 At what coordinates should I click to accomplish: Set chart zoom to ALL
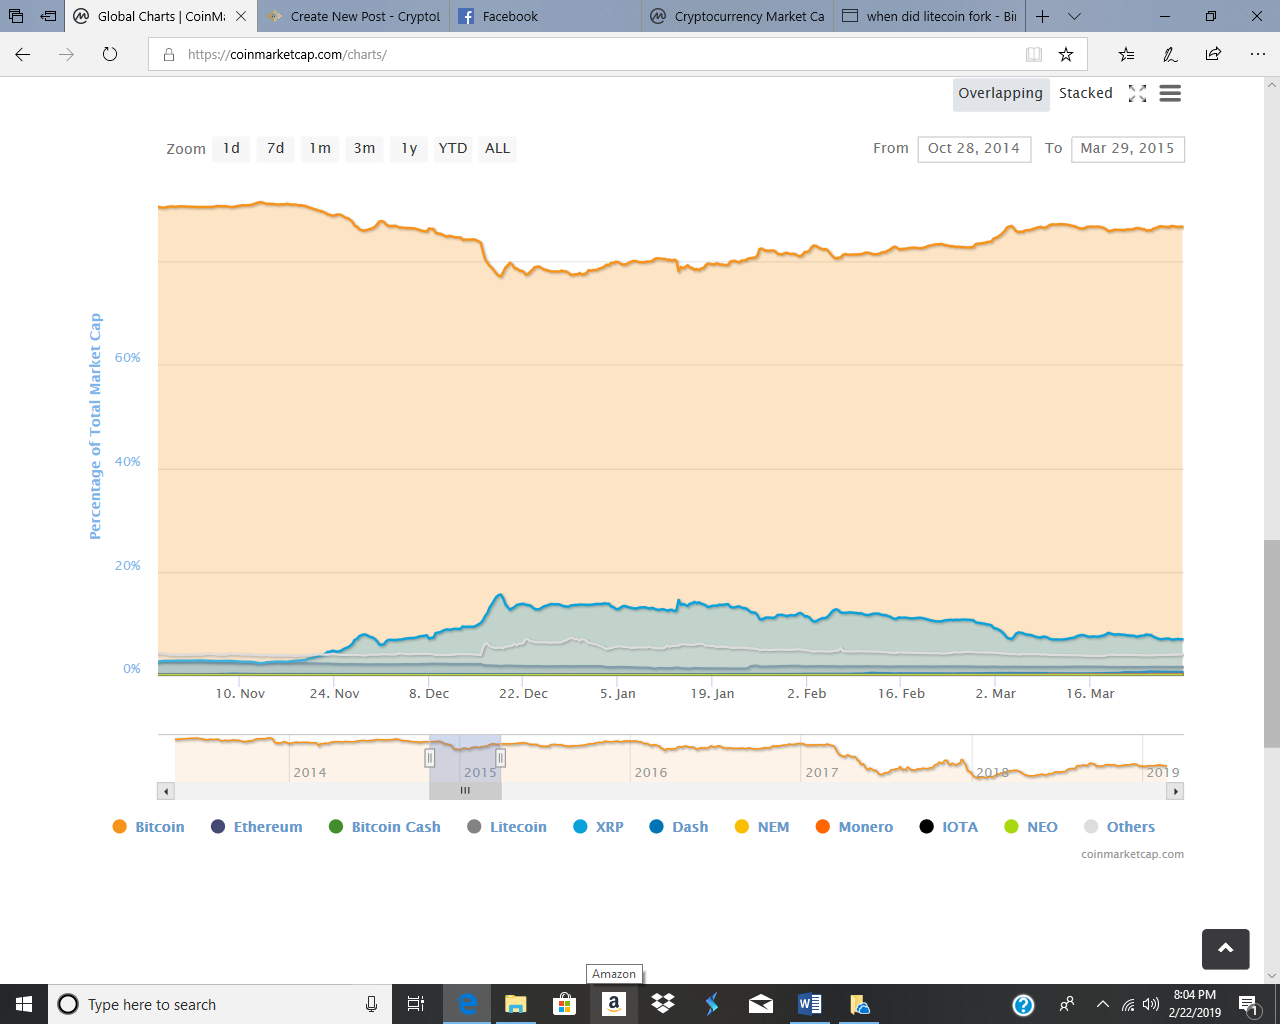tap(497, 148)
